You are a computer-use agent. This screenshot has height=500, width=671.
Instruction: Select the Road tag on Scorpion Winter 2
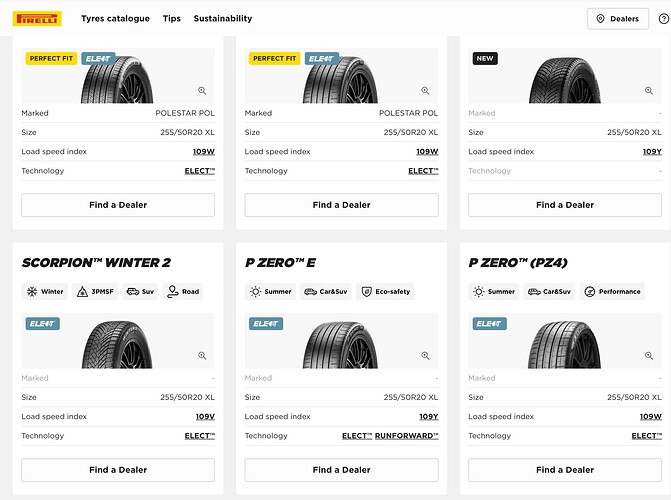point(182,292)
